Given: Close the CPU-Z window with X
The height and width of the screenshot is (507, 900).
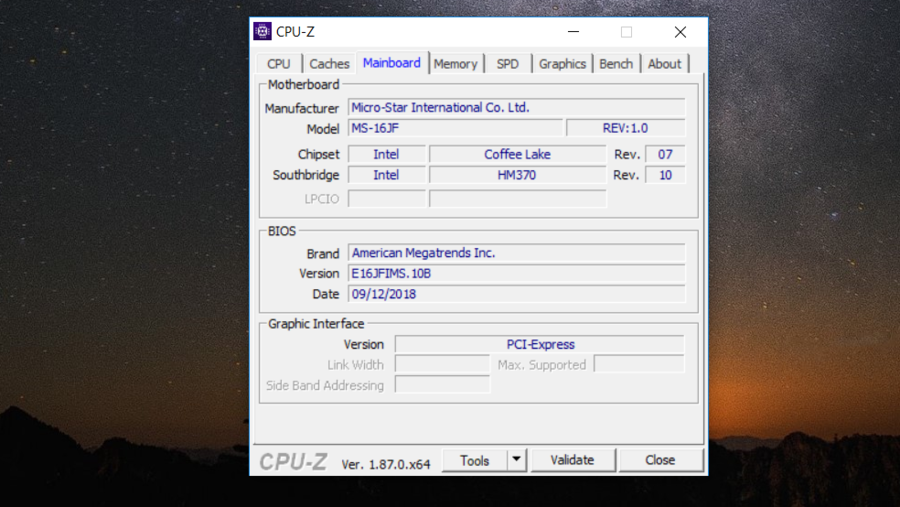Looking at the screenshot, I should [680, 32].
